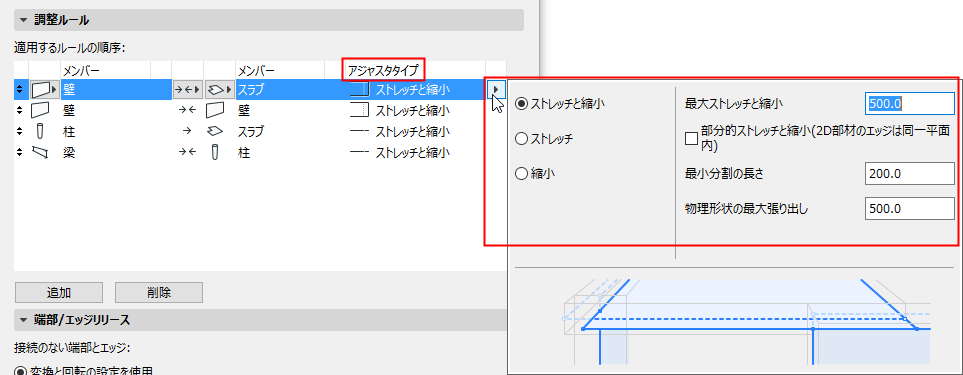Open the adjuster options arrow at the selected row's end
This screenshot has width=963, height=375.
tap(496, 90)
